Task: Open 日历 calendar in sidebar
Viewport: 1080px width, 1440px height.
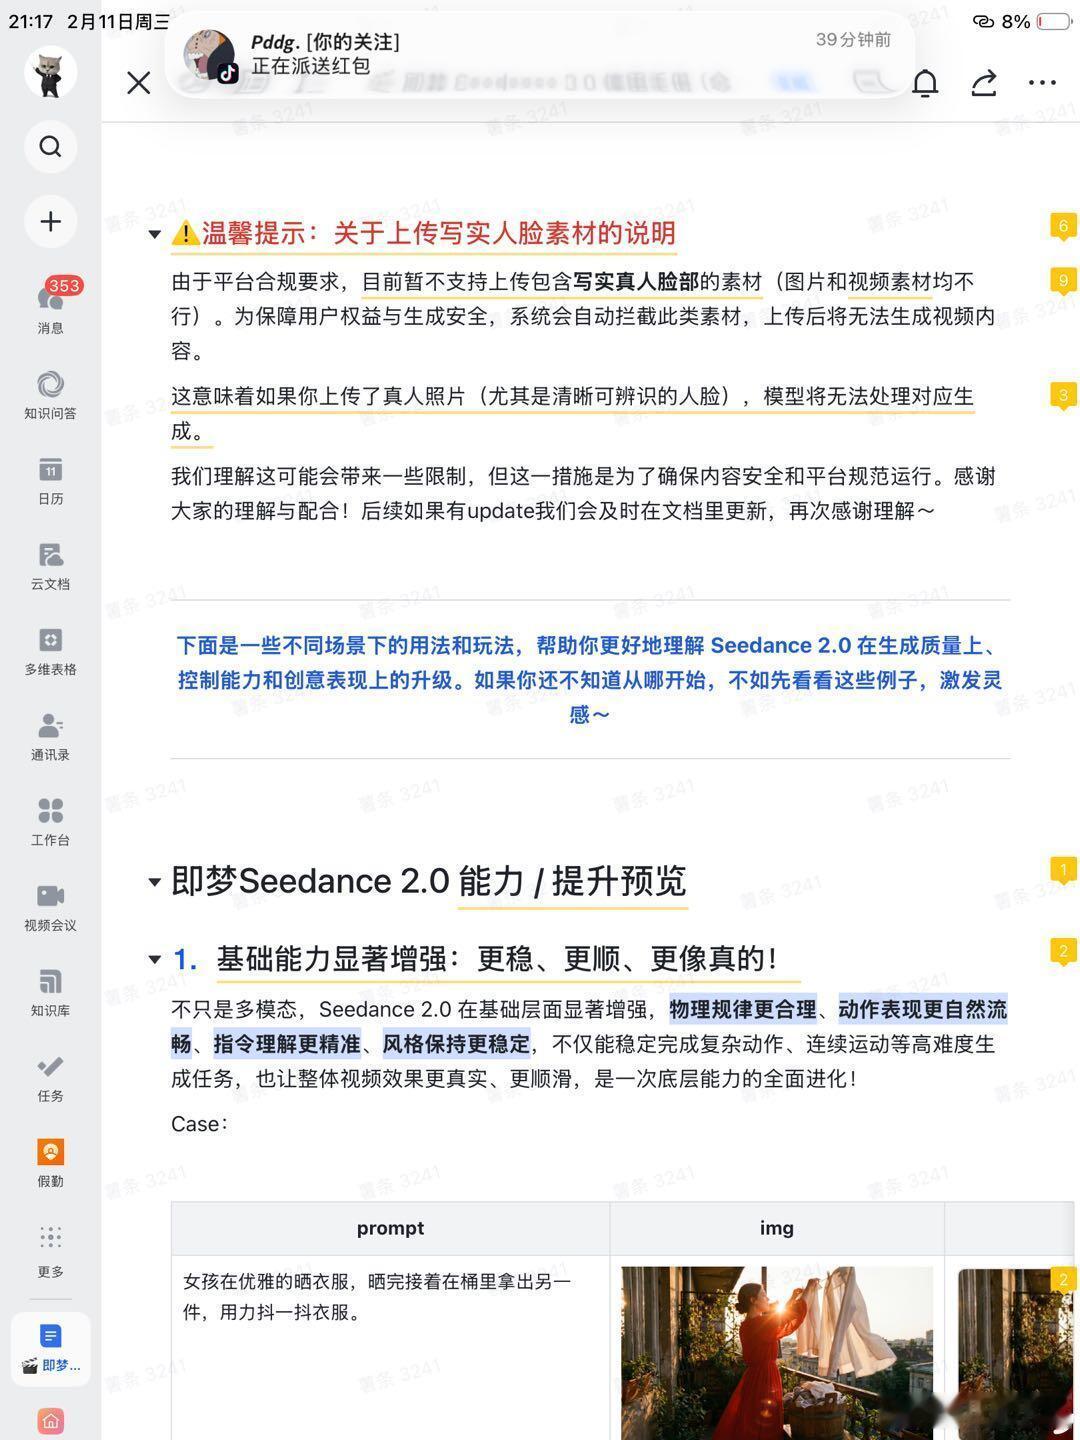Action: click(x=50, y=480)
